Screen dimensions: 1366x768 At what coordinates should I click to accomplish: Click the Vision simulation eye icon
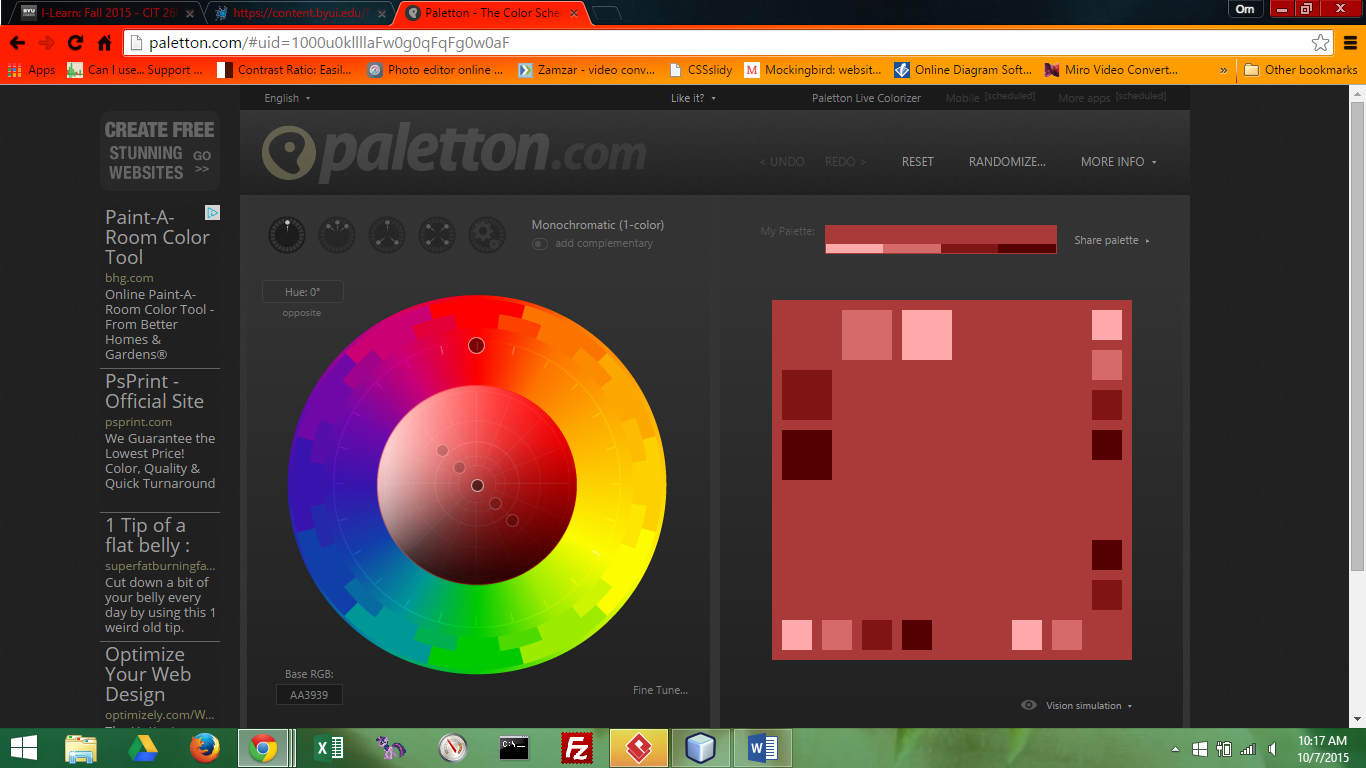click(1028, 705)
